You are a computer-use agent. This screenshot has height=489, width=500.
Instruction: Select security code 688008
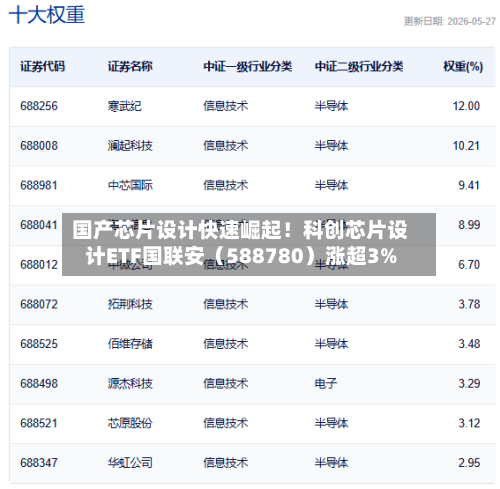click(39, 146)
